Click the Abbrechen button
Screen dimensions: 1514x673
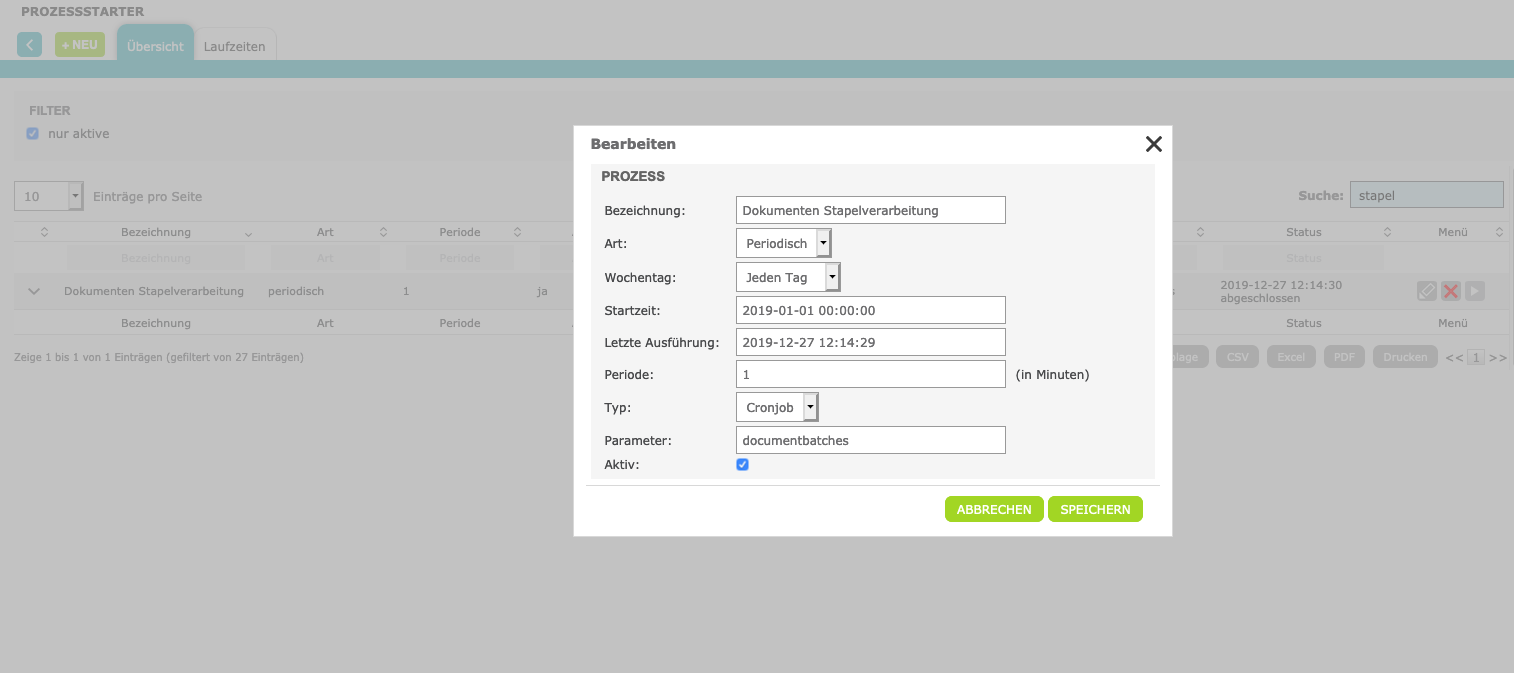click(994, 509)
